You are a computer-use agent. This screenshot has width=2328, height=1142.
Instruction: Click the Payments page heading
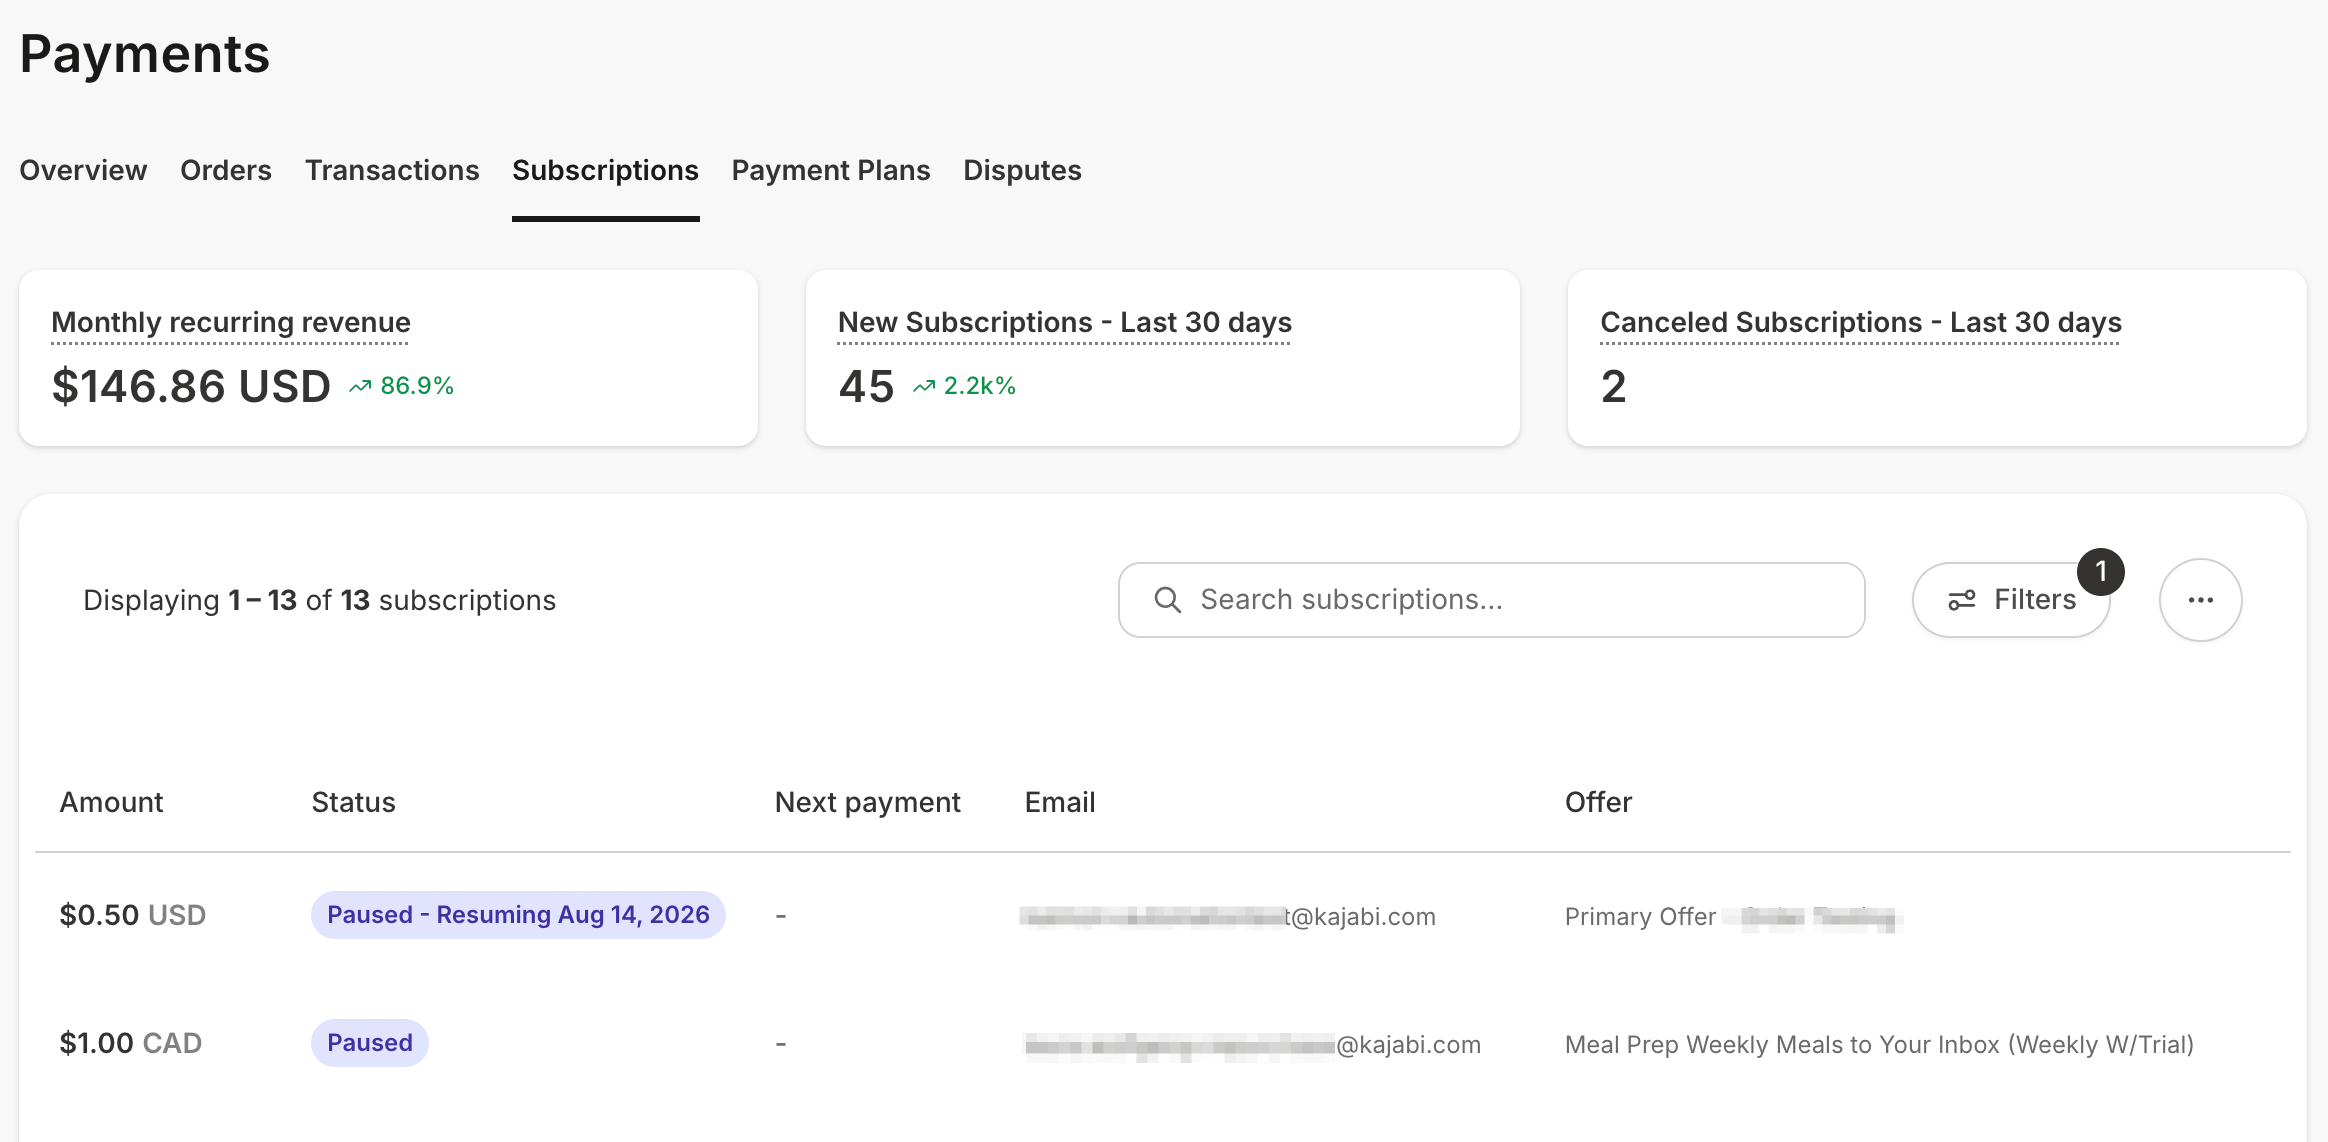click(x=145, y=54)
